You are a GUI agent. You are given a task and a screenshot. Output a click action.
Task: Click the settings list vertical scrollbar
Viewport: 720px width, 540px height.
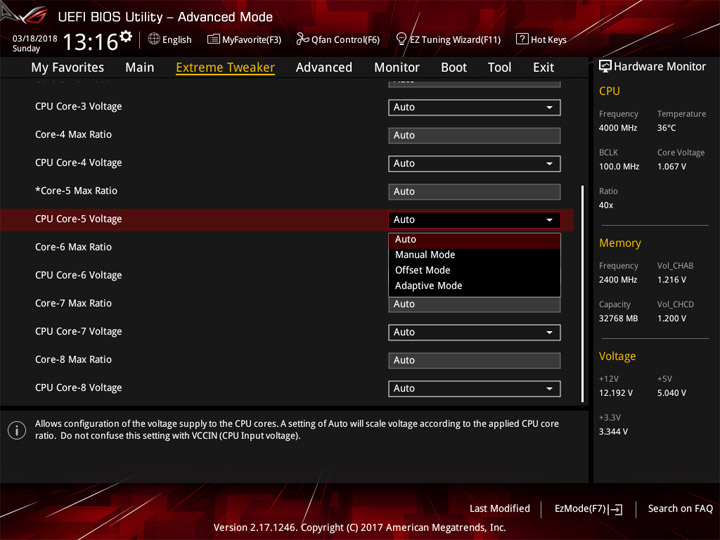coord(583,294)
